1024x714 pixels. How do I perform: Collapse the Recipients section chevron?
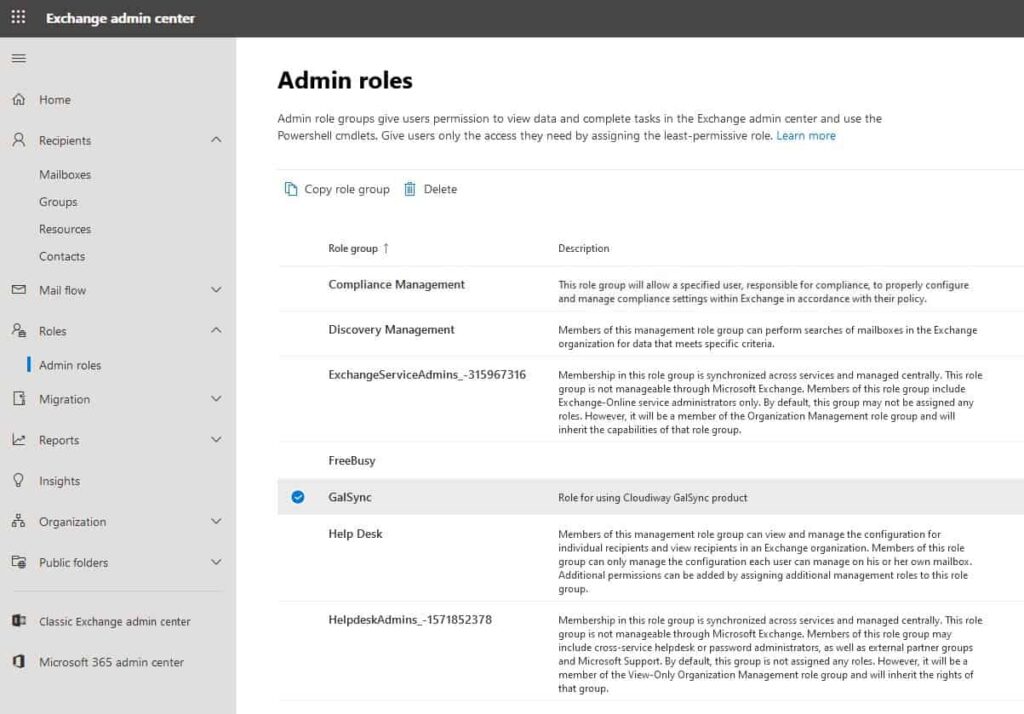(216, 140)
